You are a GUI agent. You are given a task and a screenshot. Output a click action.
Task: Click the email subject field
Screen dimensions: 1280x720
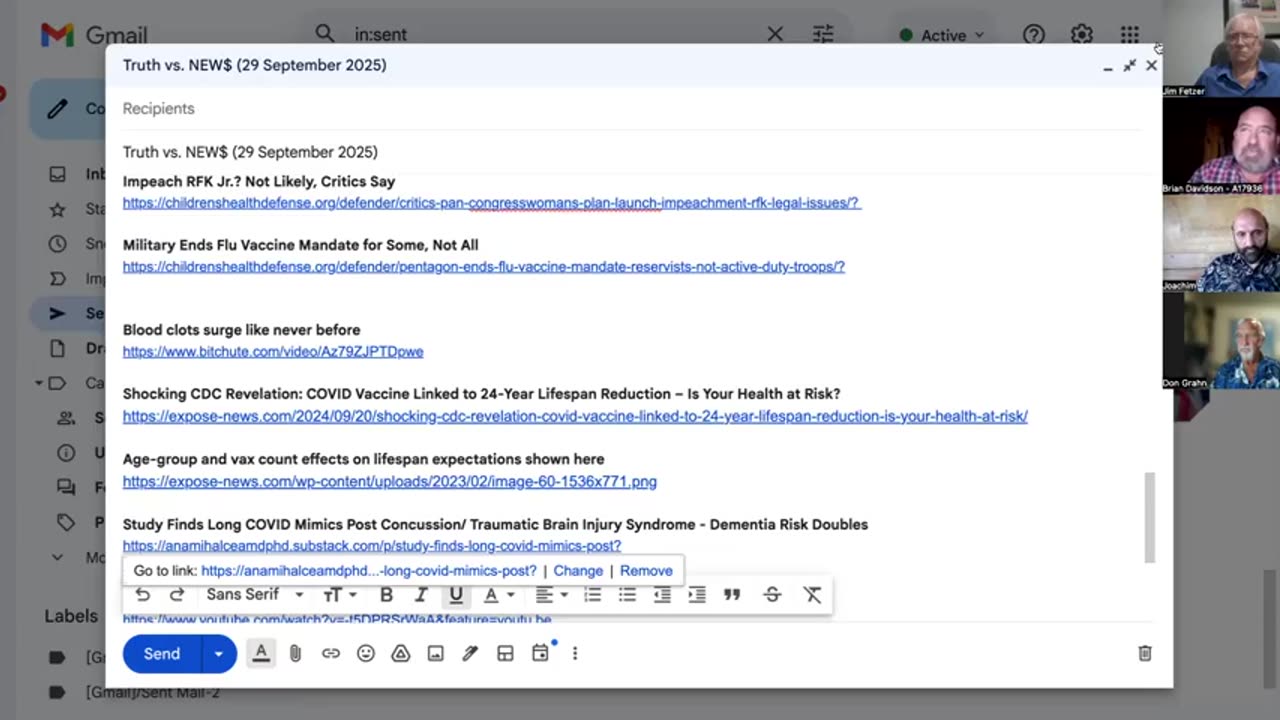pos(632,152)
